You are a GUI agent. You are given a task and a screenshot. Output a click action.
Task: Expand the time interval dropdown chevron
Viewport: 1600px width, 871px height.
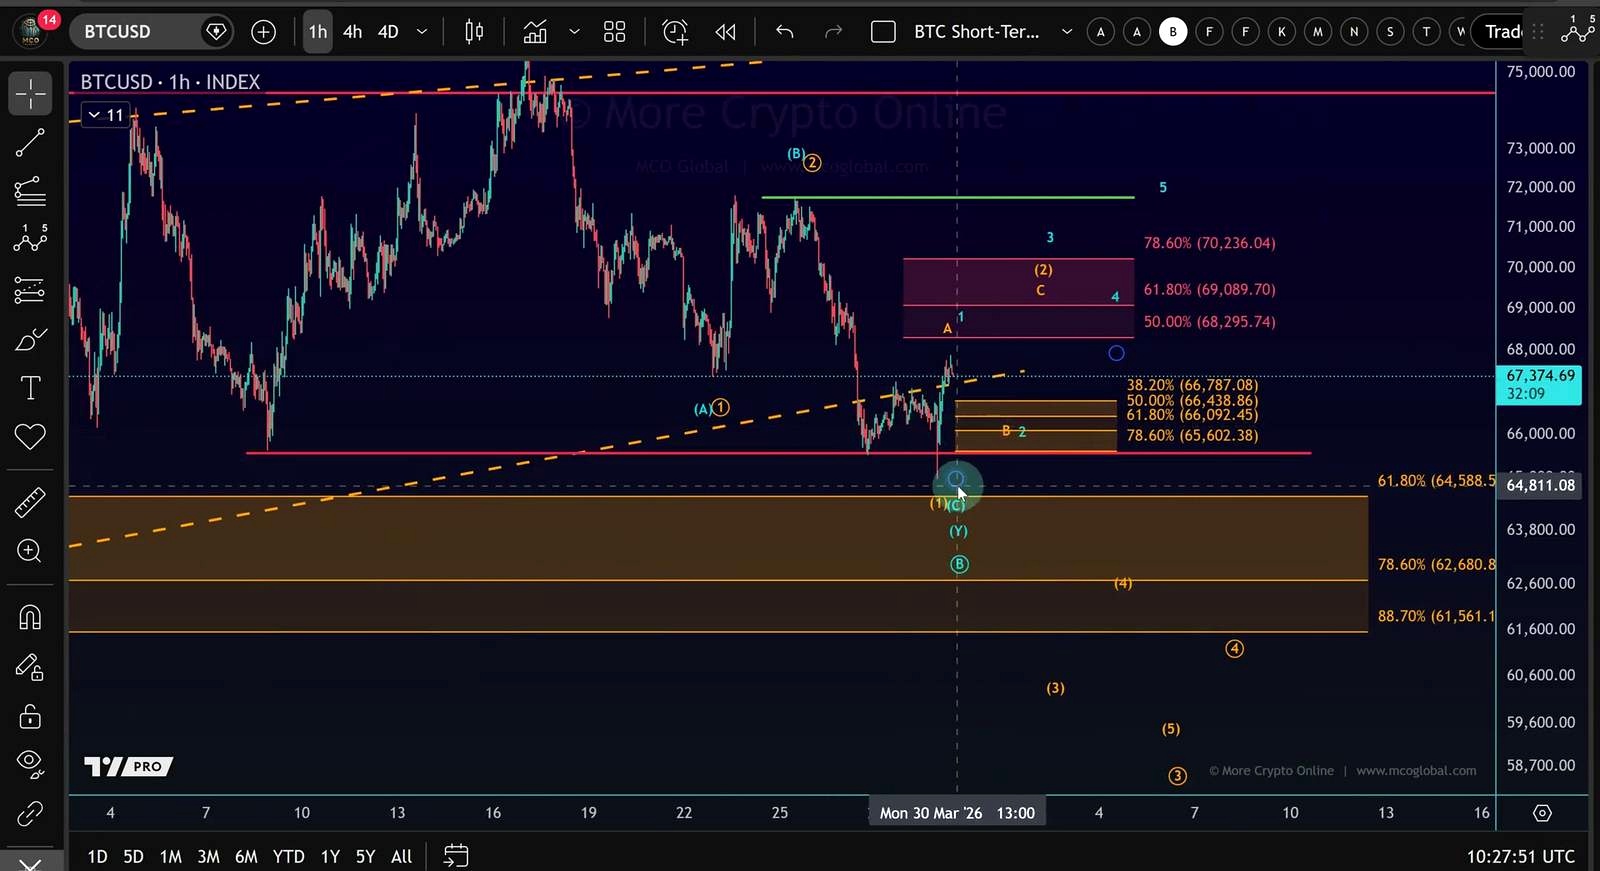(x=422, y=32)
